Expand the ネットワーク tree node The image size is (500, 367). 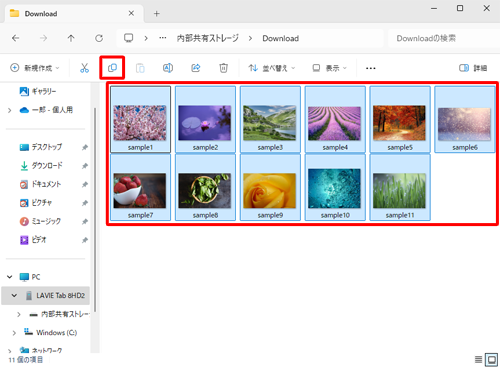(9, 351)
